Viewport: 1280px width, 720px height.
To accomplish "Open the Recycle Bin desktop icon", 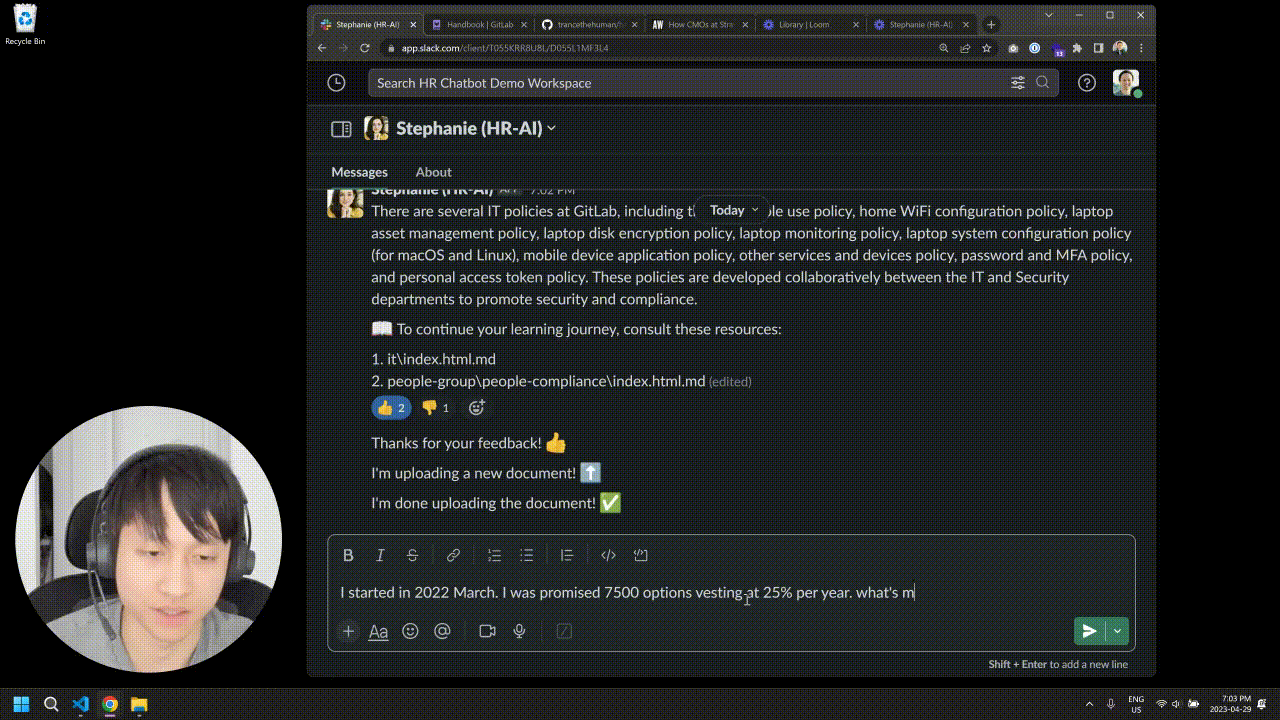I will coord(25,24).
